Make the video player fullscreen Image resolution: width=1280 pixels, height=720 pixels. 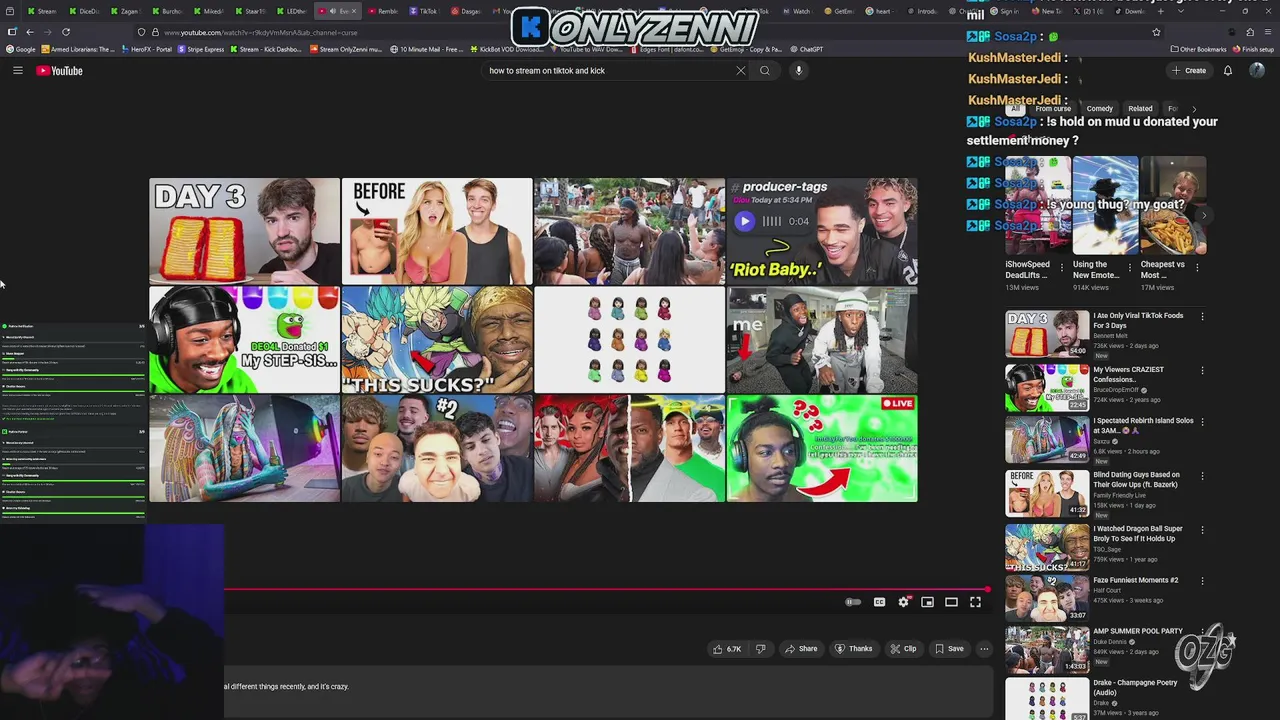(x=975, y=602)
